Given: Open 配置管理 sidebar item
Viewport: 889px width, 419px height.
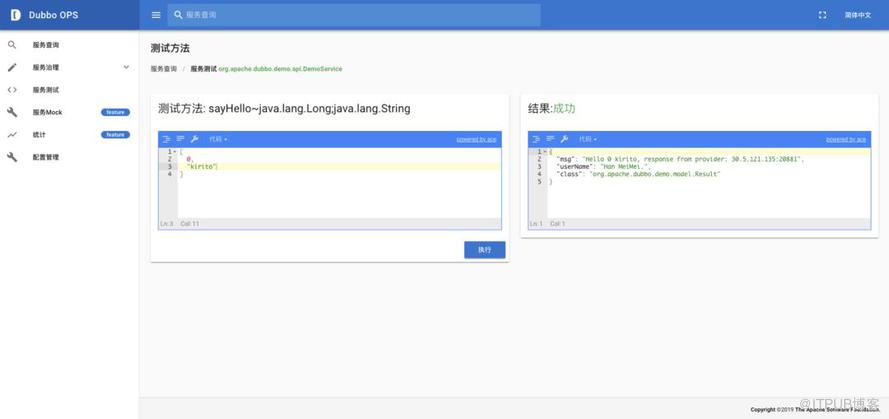Looking at the screenshot, I should tap(45, 157).
